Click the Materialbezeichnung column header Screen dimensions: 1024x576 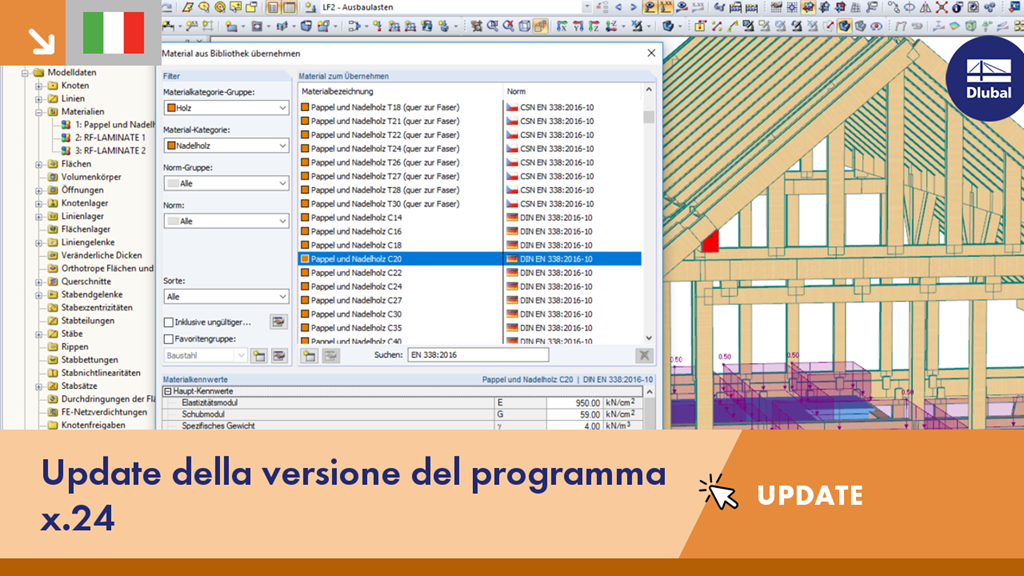point(400,91)
